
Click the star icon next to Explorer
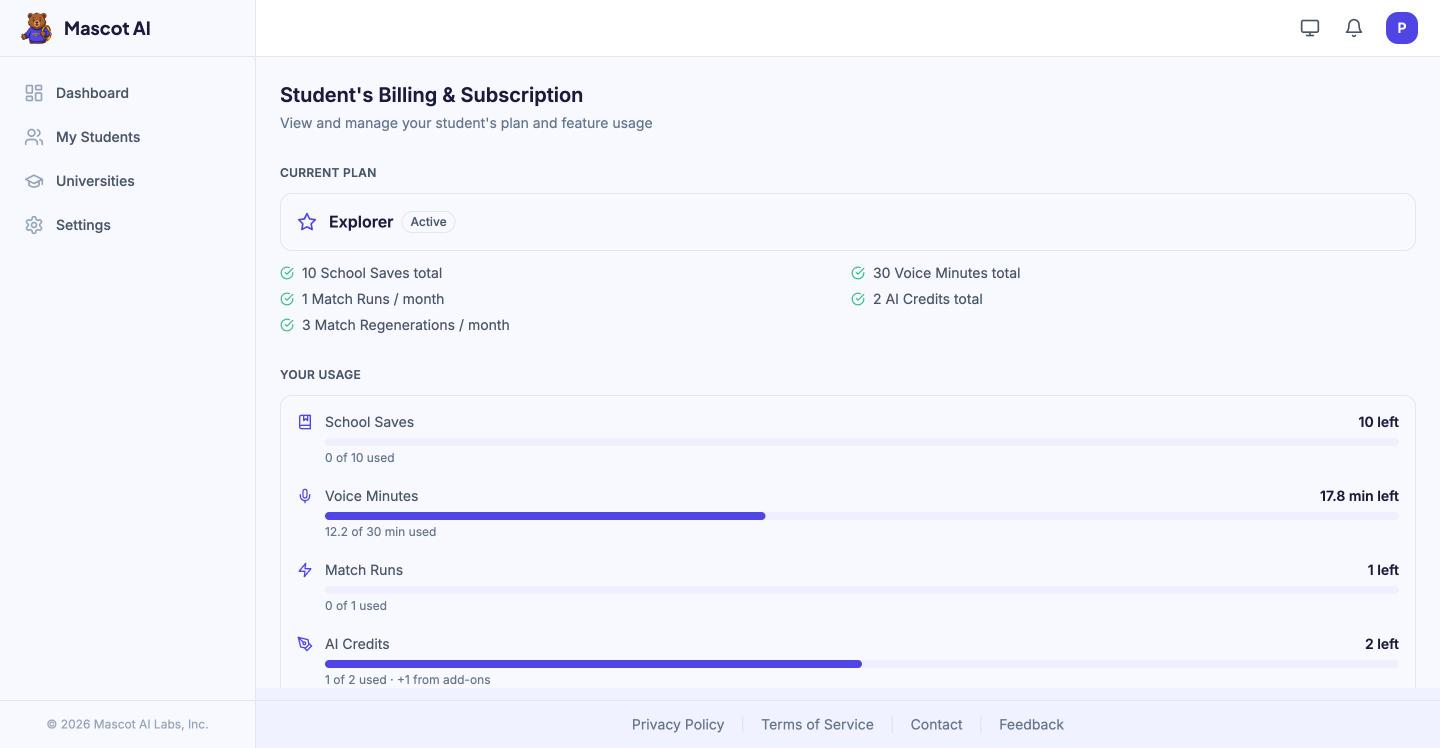click(x=307, y=222)
